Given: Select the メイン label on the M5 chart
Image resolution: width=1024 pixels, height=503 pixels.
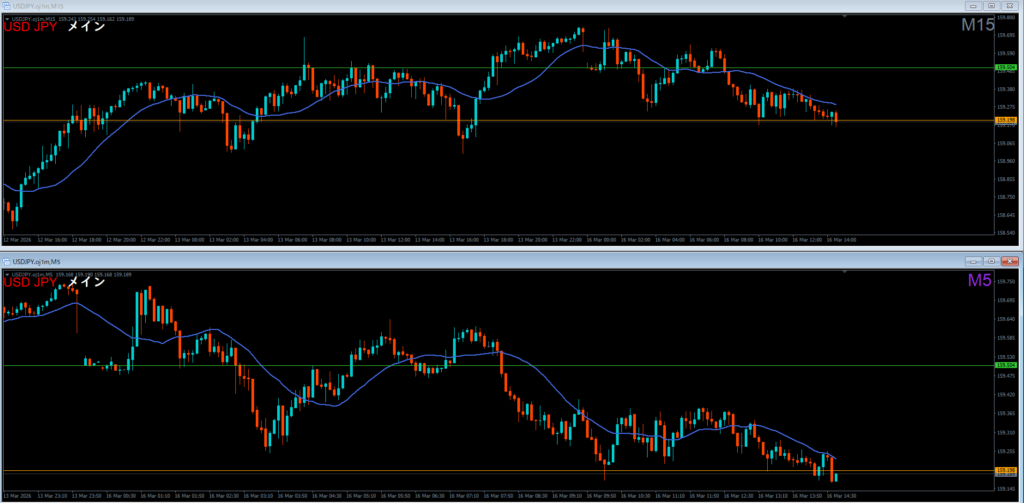Looking at the screenshot, I should [86, 282].
